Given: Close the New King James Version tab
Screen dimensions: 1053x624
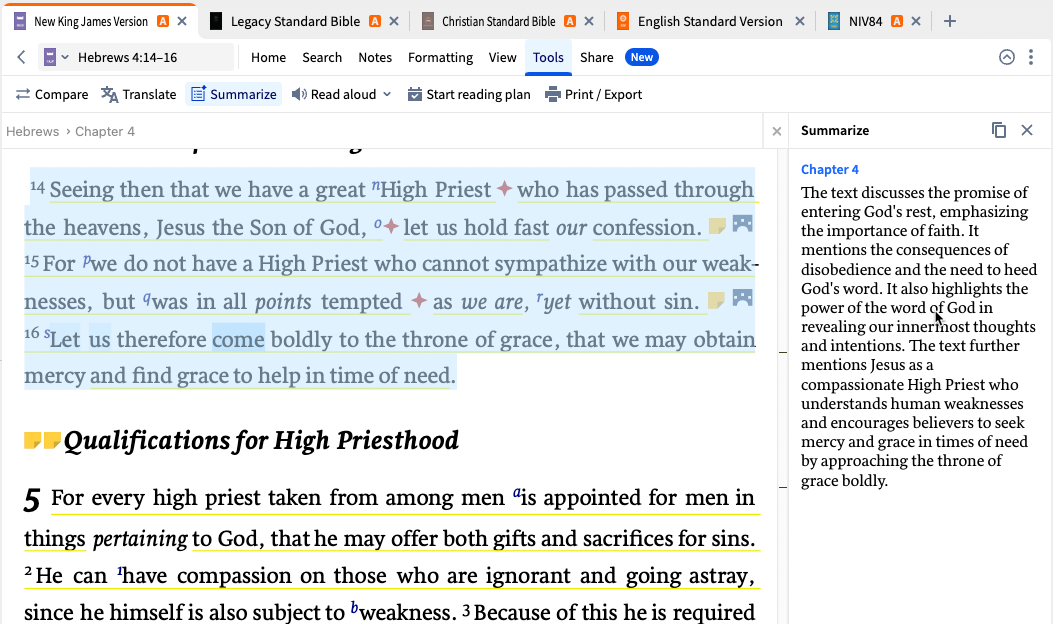Looking at the screenshot, I should [182, 21].
